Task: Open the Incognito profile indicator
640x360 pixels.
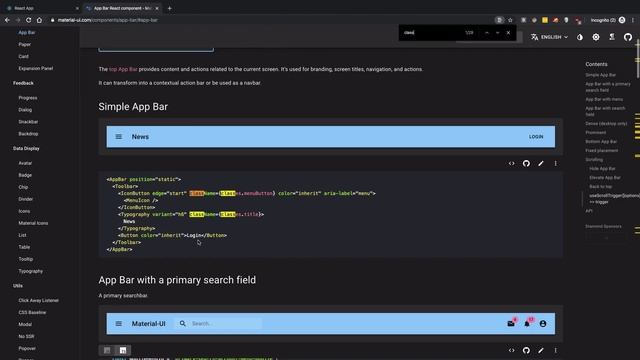Action: pos(608,20)
